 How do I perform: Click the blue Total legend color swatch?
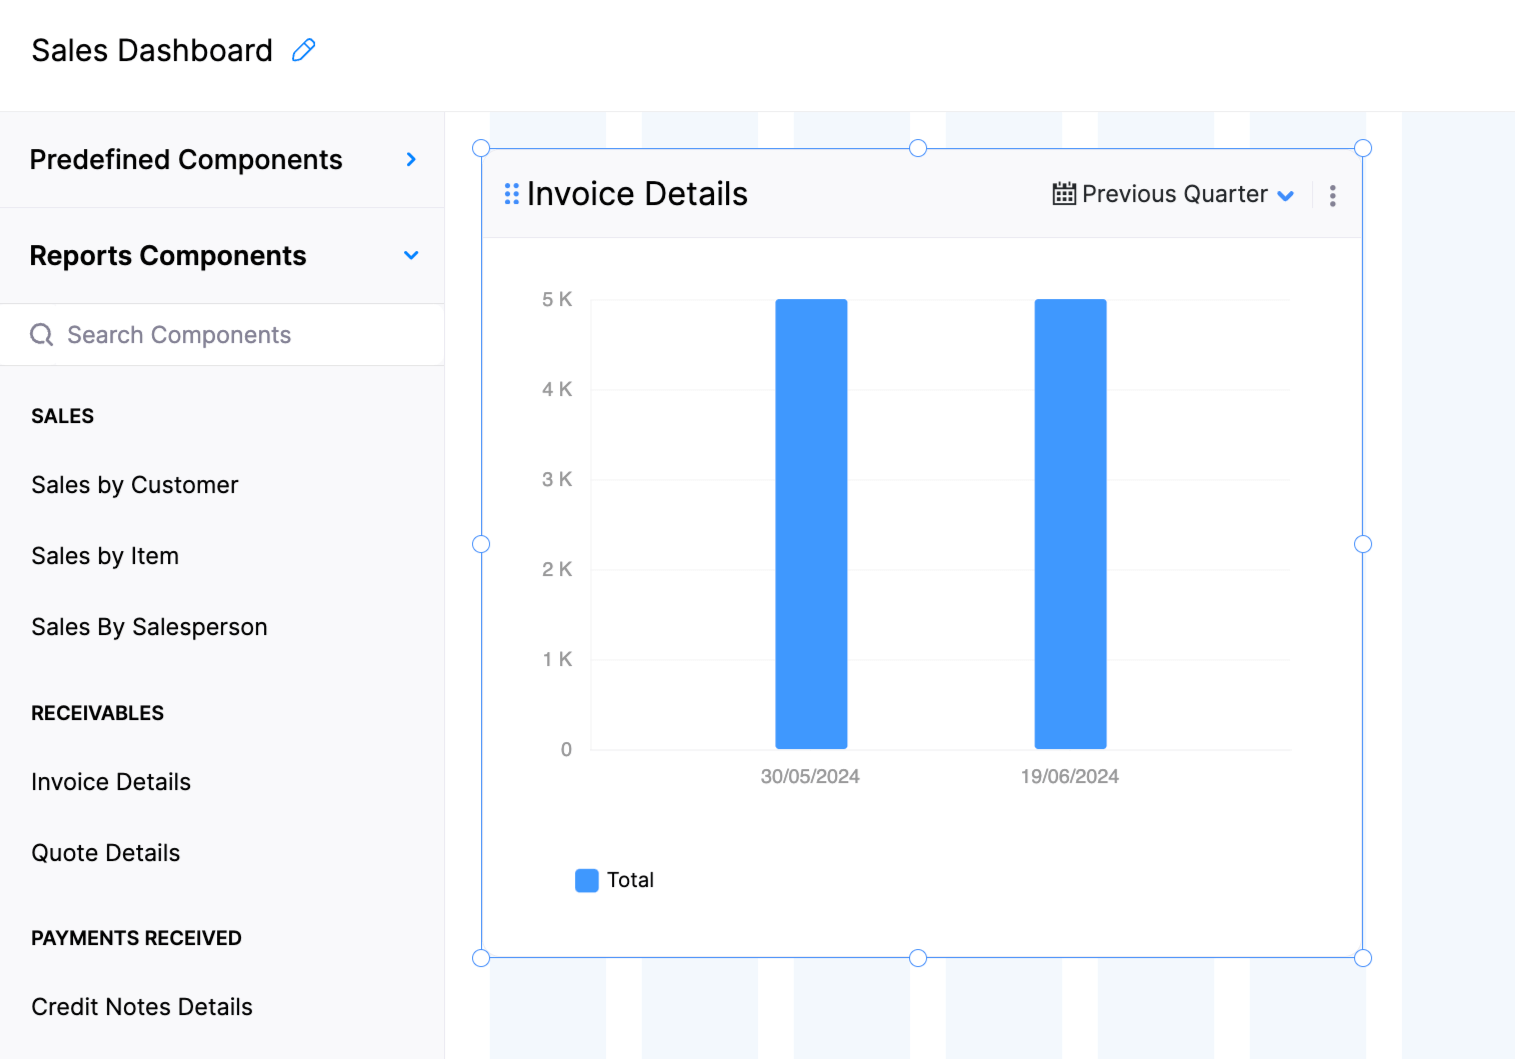pos(587,880)
